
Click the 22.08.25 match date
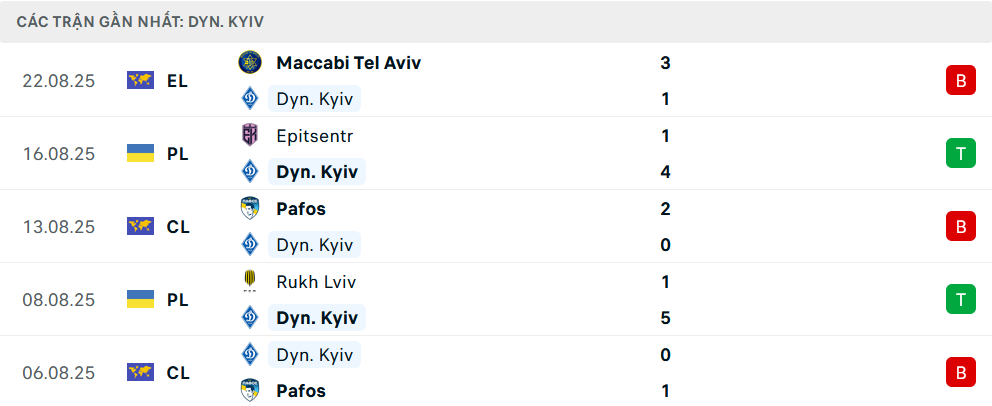[x=59, y=81]
